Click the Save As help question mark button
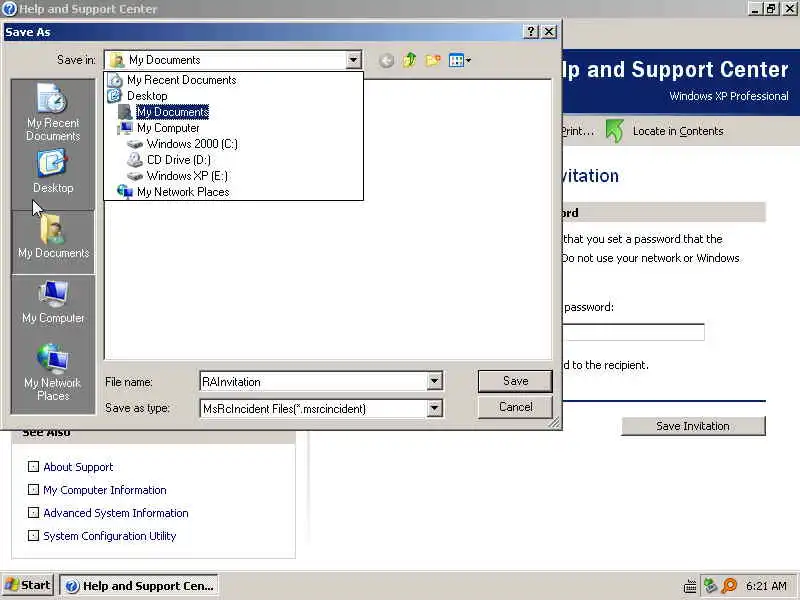Viewport: 800px width, 600px height. click(531, 32)
